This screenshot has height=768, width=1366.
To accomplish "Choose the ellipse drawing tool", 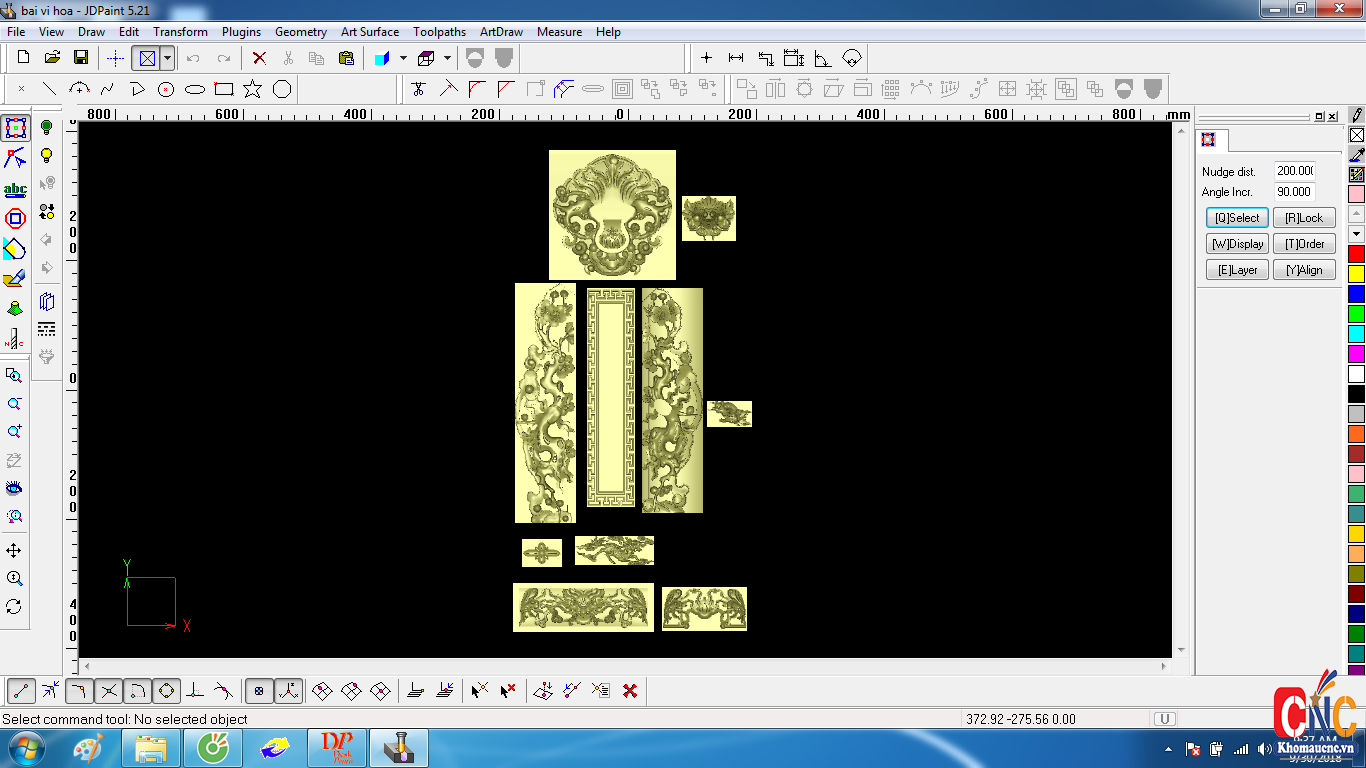I will coord(195,89).
